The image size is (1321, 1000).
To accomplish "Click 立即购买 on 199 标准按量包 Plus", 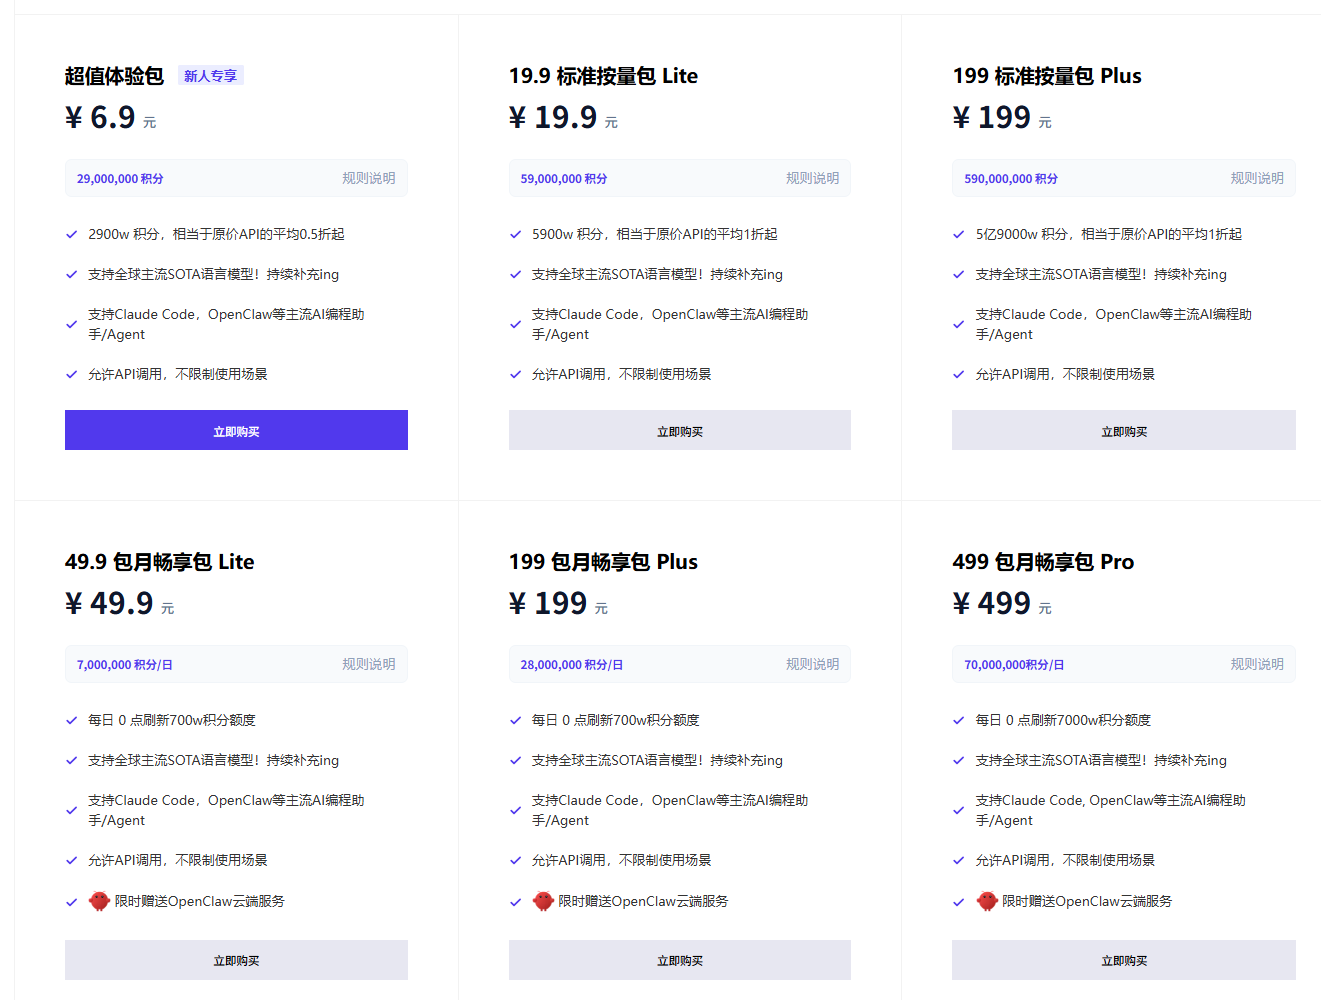I will pyautogui.click(x=1123, y=429).
